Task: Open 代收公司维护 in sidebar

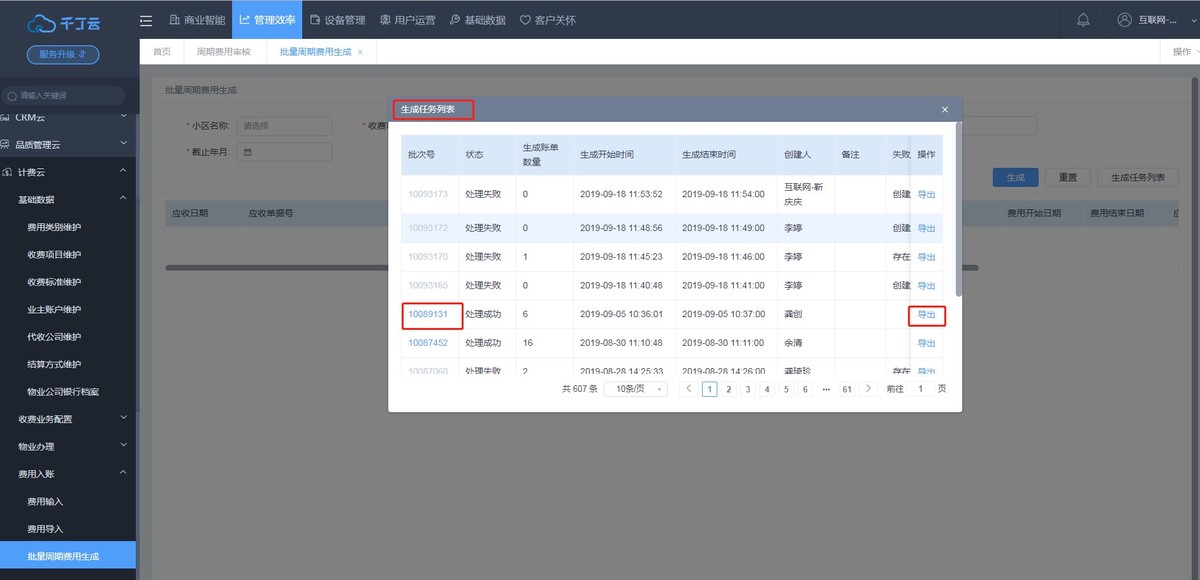Action: (x=54, y=336)
